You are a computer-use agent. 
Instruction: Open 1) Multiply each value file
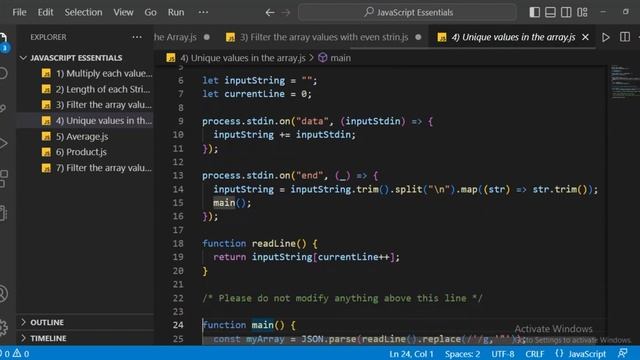click(x=85, y=73)
